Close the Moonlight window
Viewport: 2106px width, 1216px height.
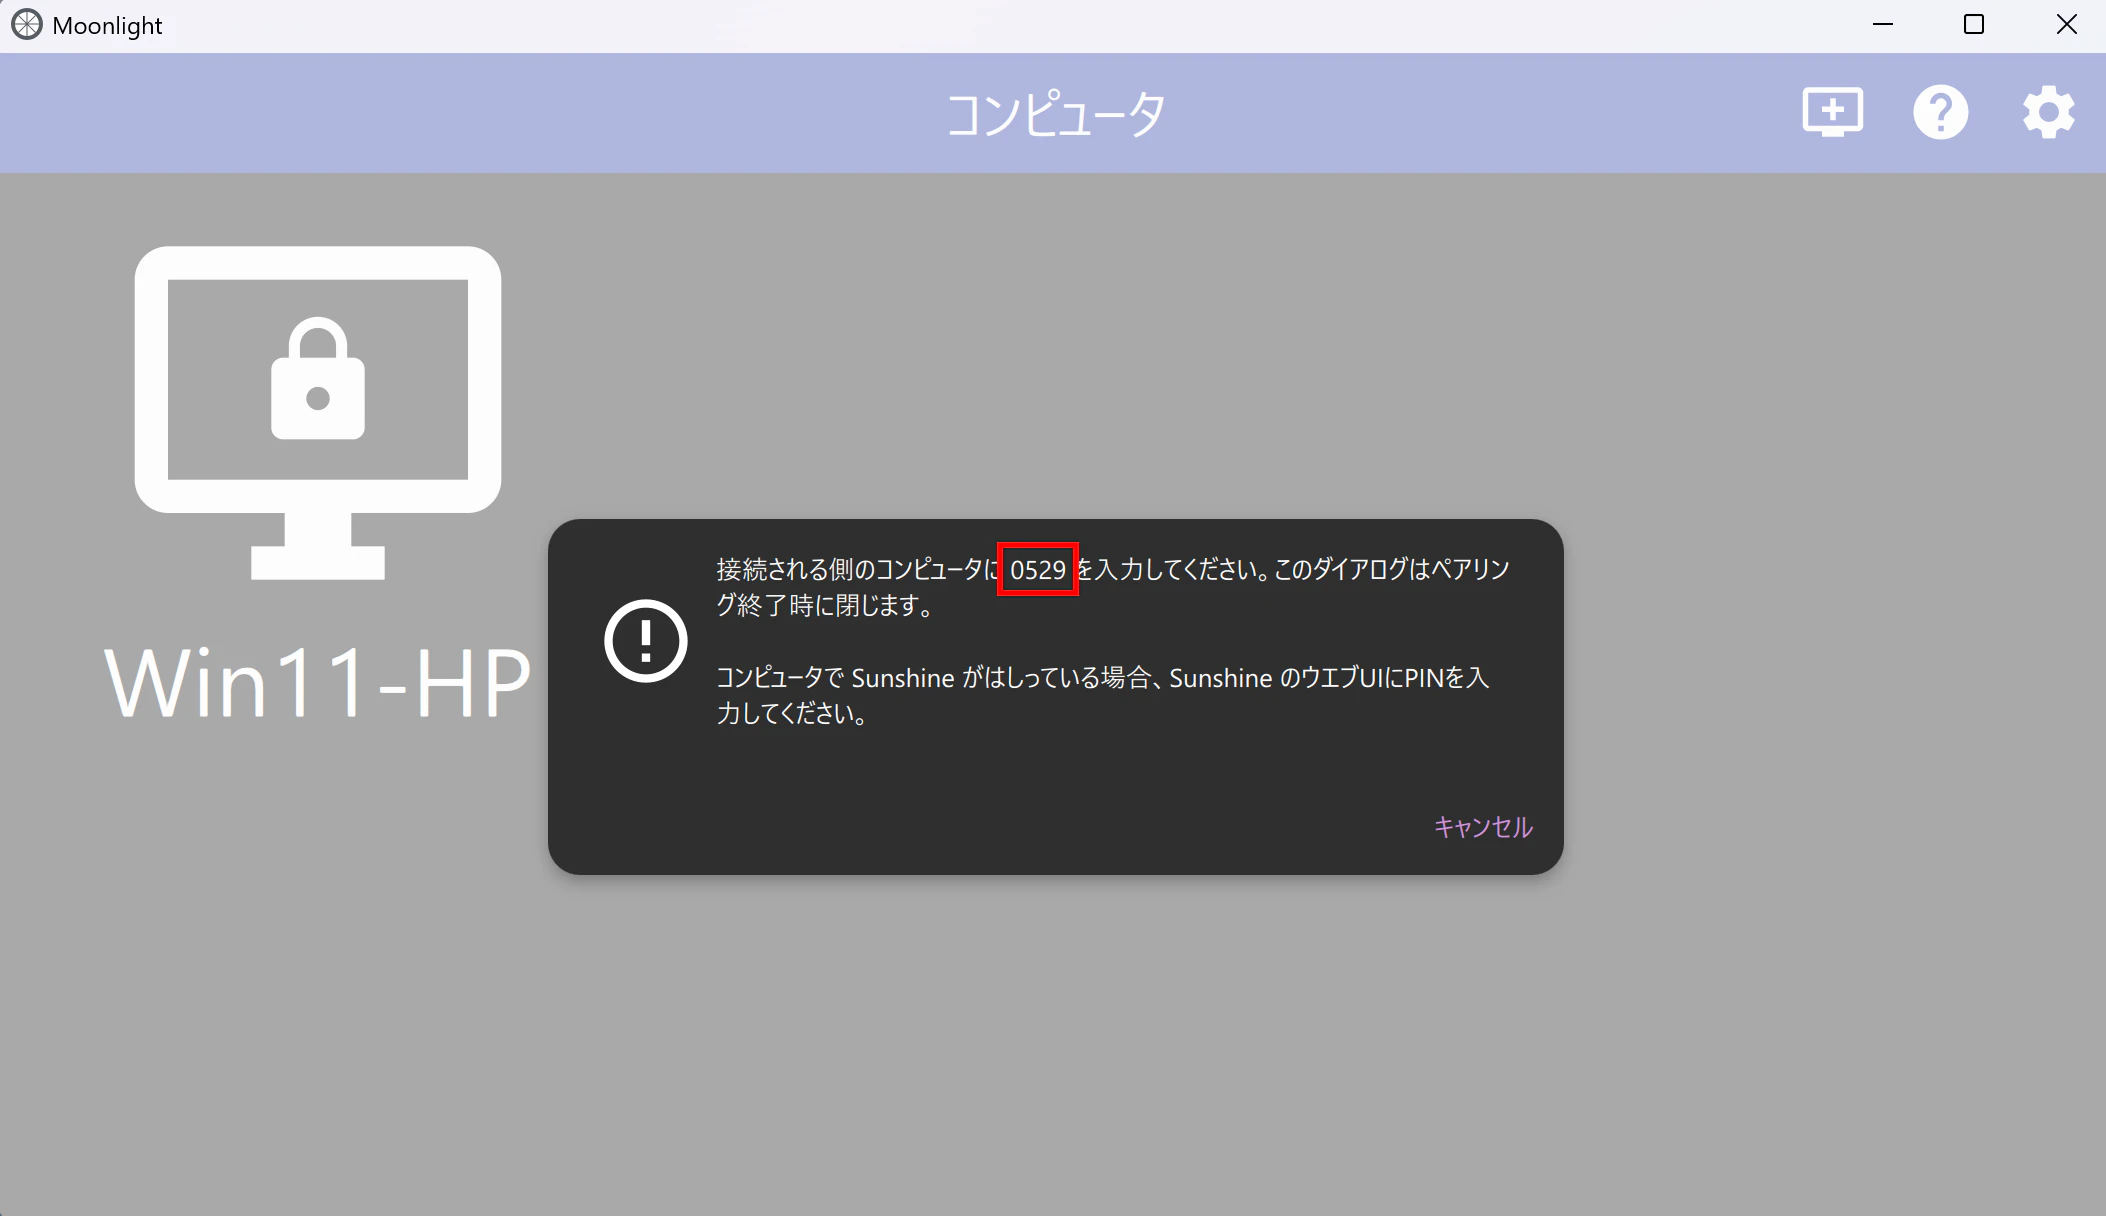click(2066, 25)
